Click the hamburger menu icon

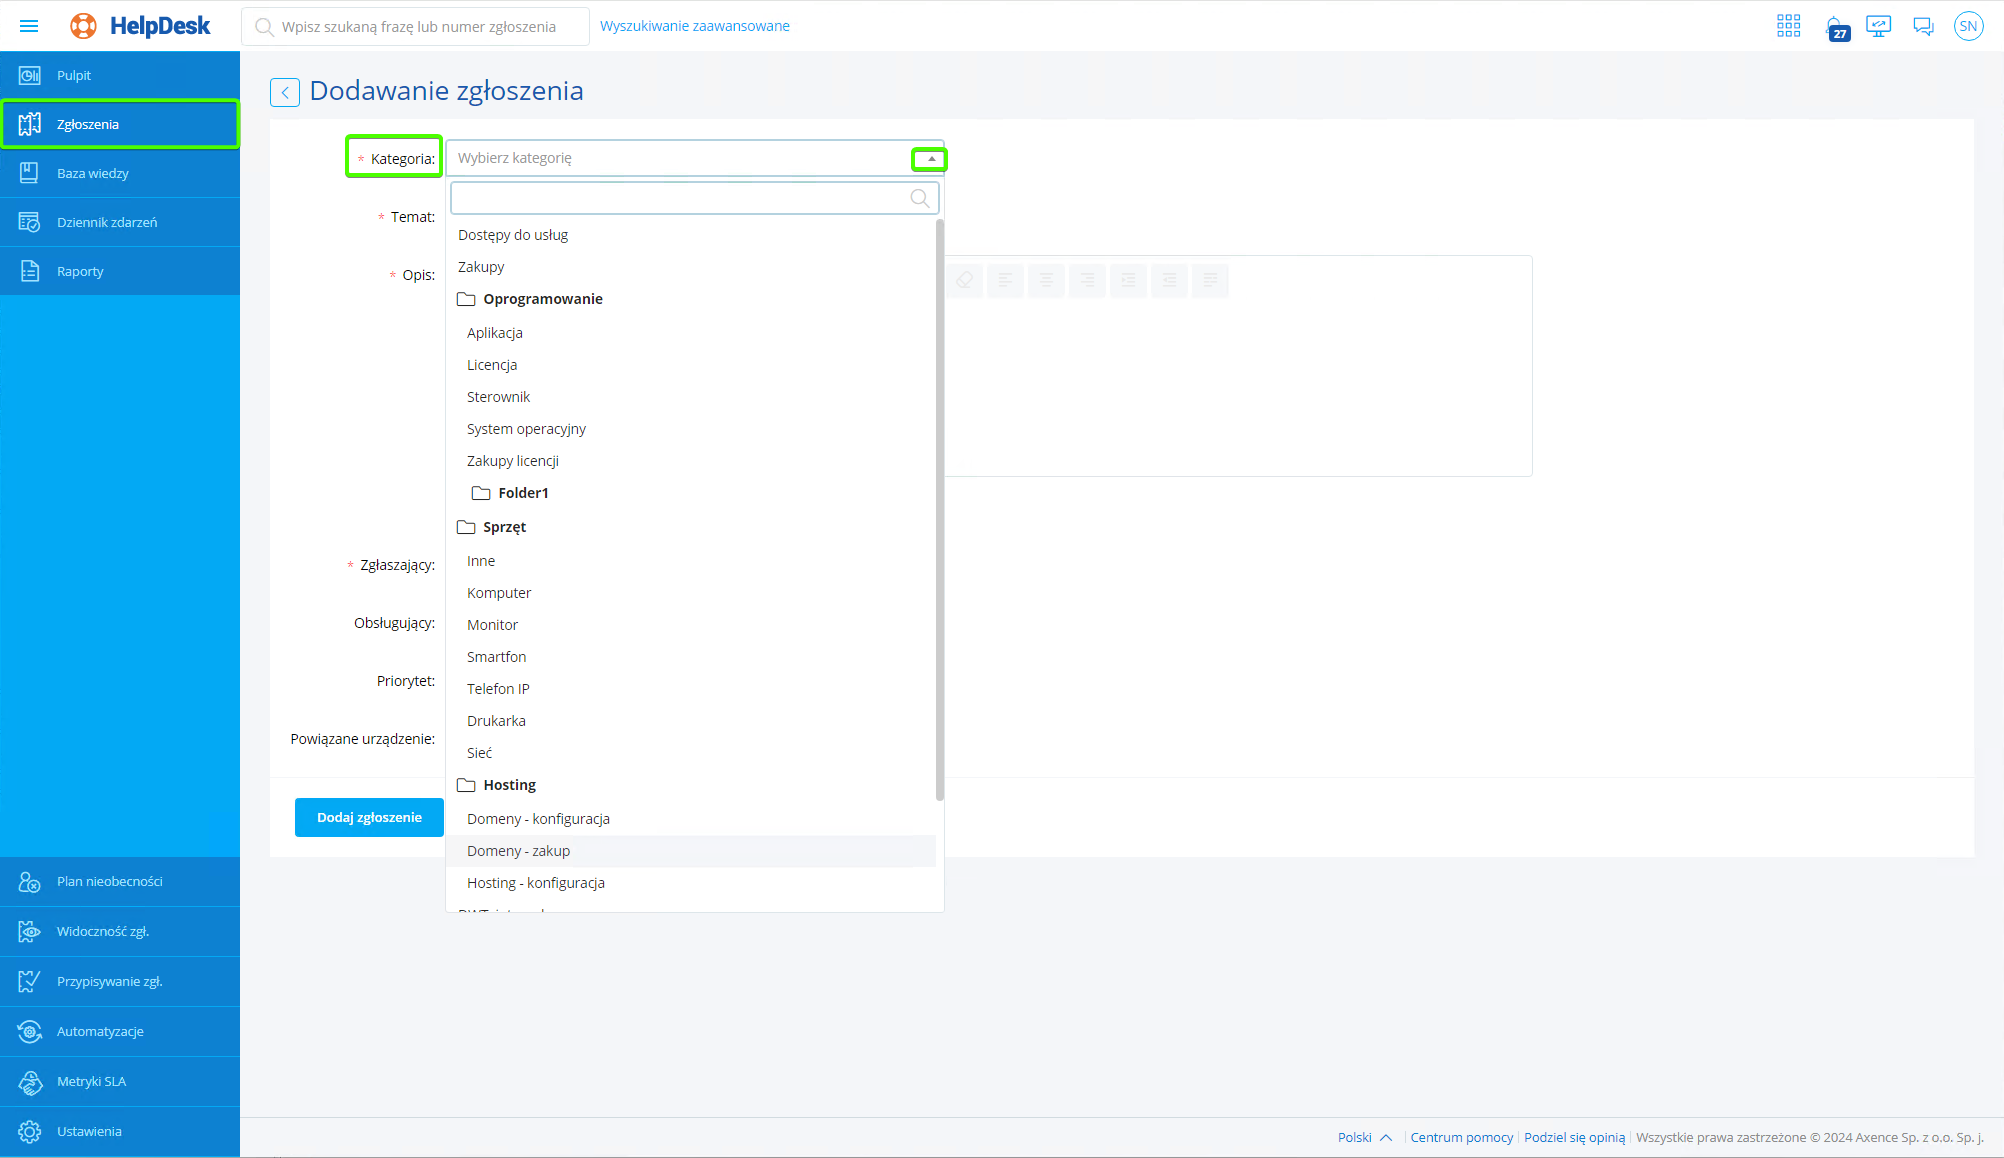29,26
